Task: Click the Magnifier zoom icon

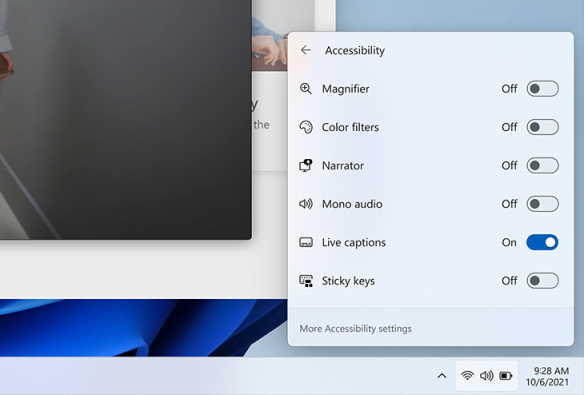Action: pos(306,89)
